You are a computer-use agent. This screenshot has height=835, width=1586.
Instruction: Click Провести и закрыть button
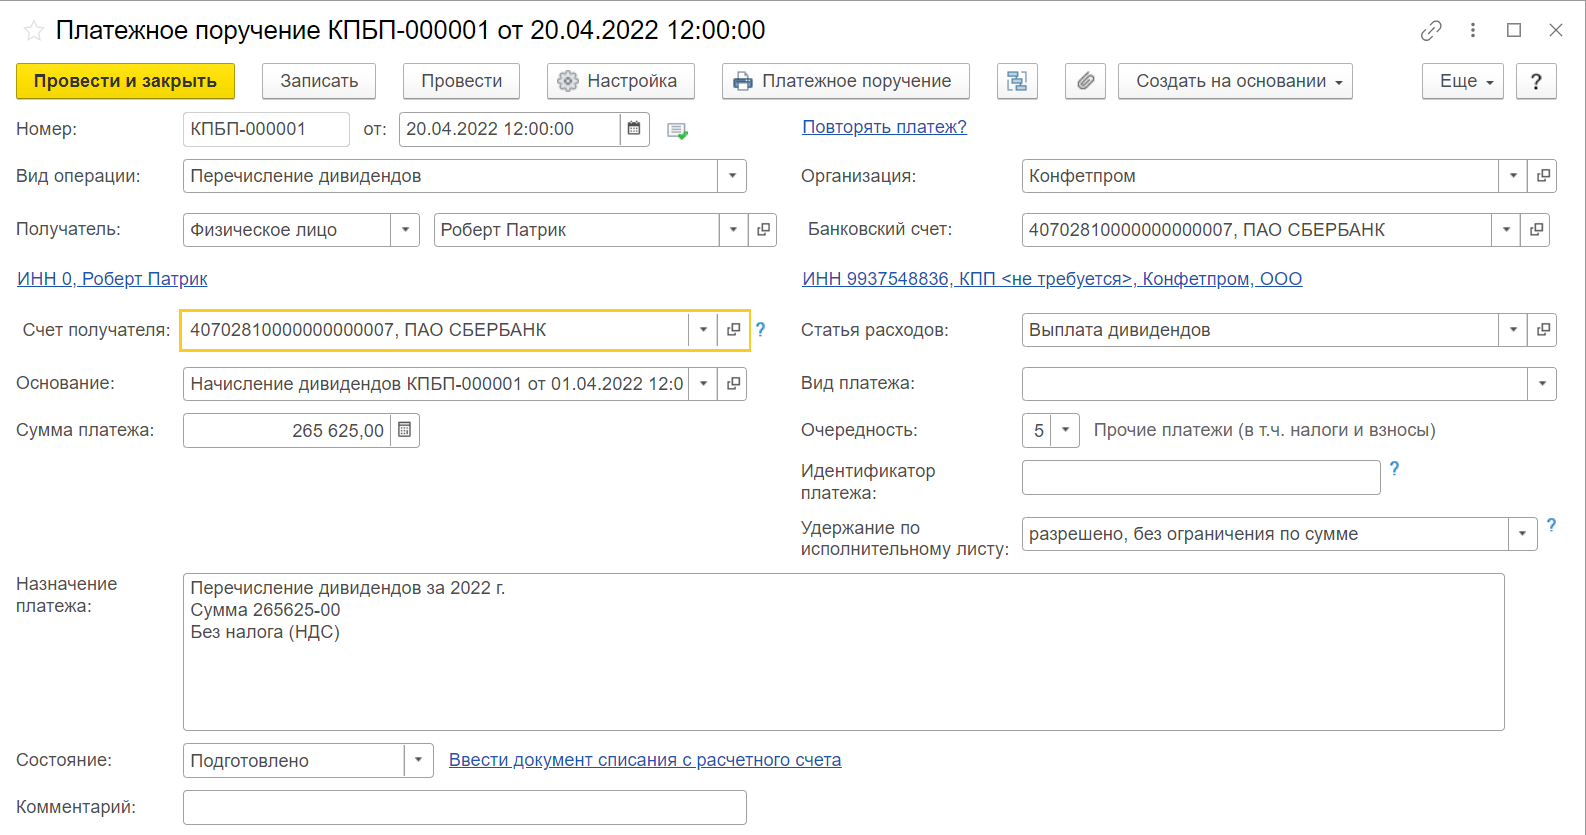pyautogui.click(x=125, y=81)
